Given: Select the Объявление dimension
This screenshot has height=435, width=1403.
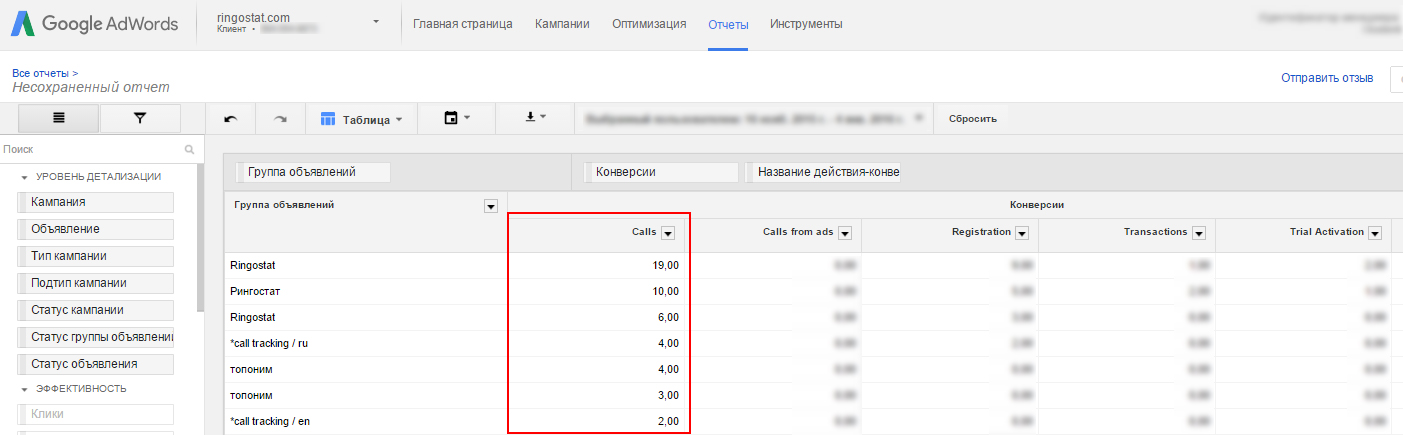Looking at the screenshot, I should [x=96, y=229].
